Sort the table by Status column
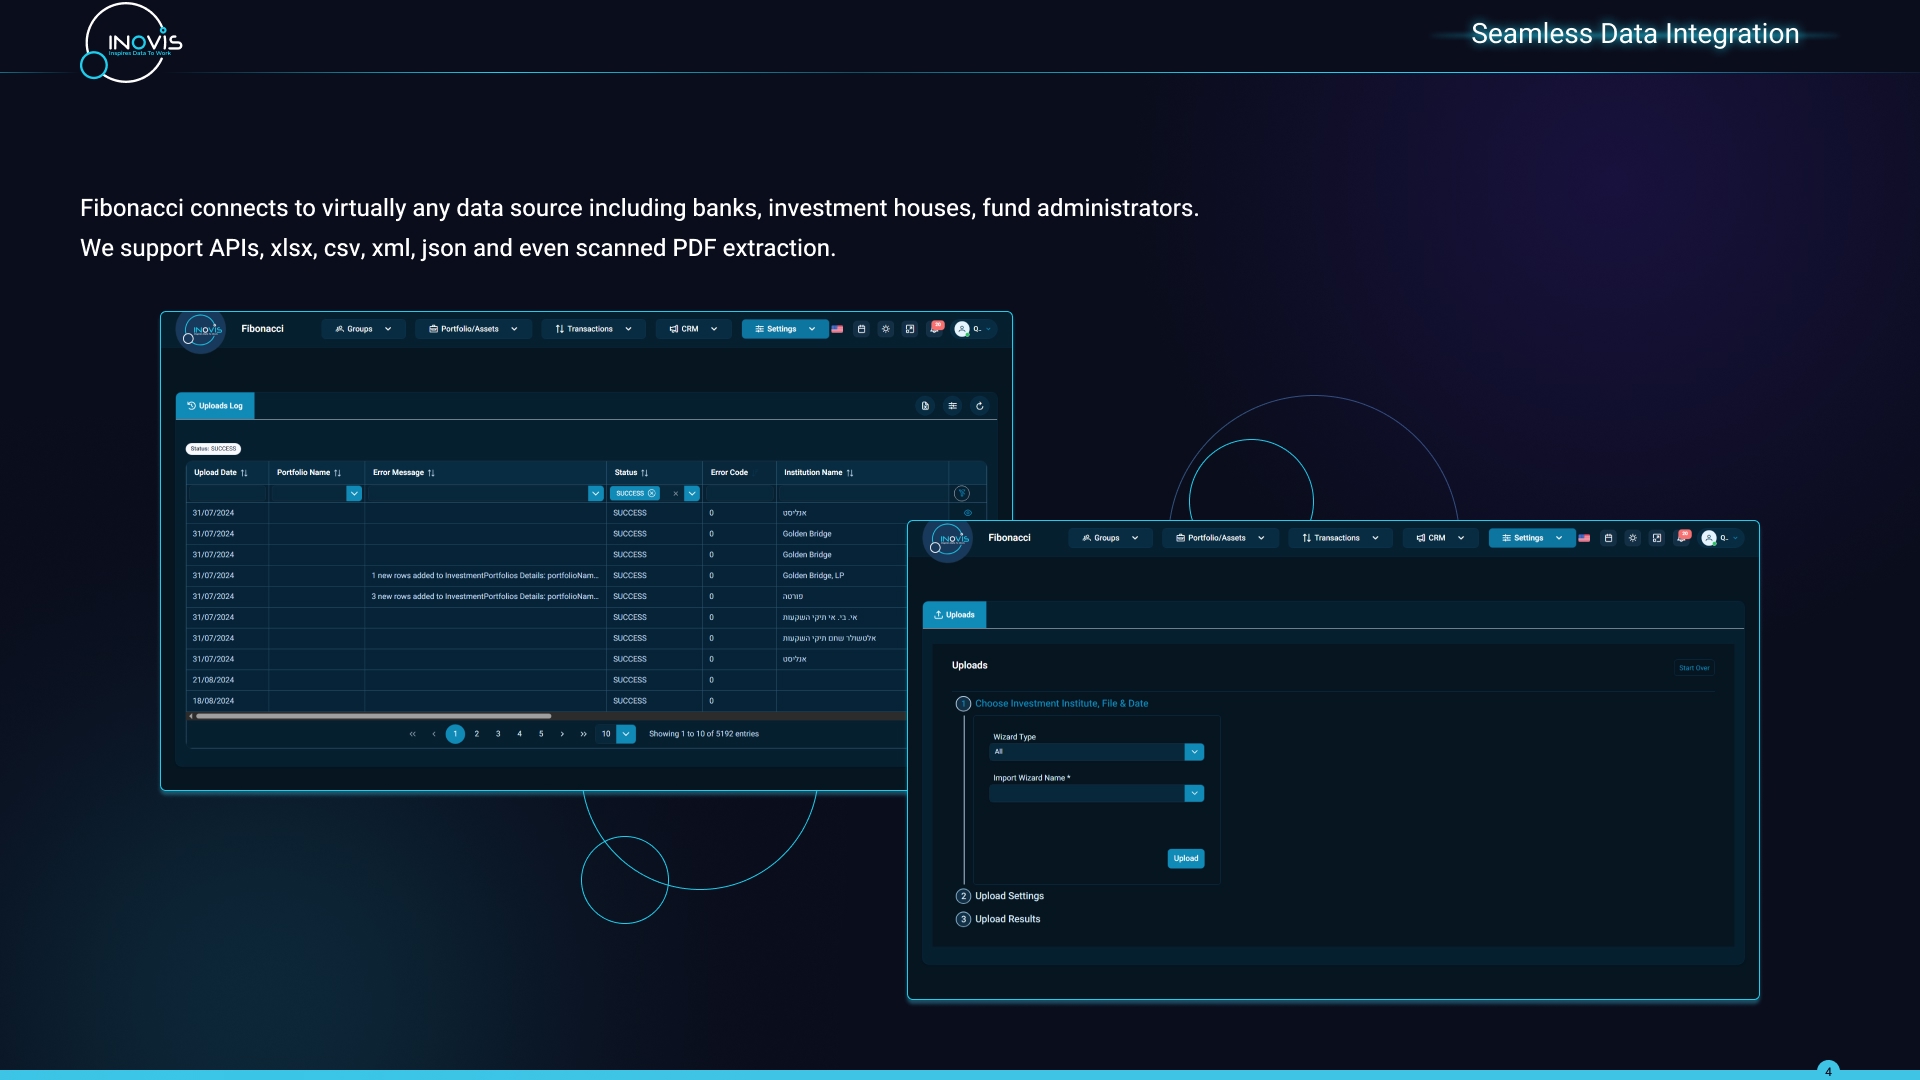The height and width of the screenshot is (1080, 1920). tap(645, 473)
